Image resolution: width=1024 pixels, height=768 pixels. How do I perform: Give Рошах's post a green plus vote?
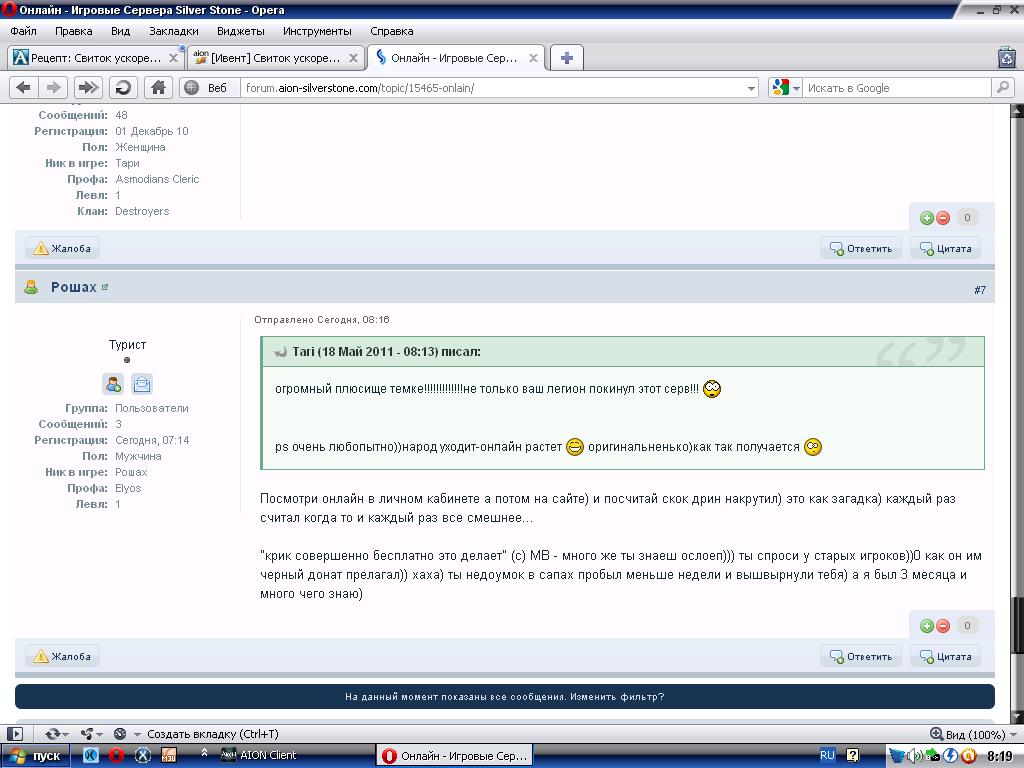[927, 626]
